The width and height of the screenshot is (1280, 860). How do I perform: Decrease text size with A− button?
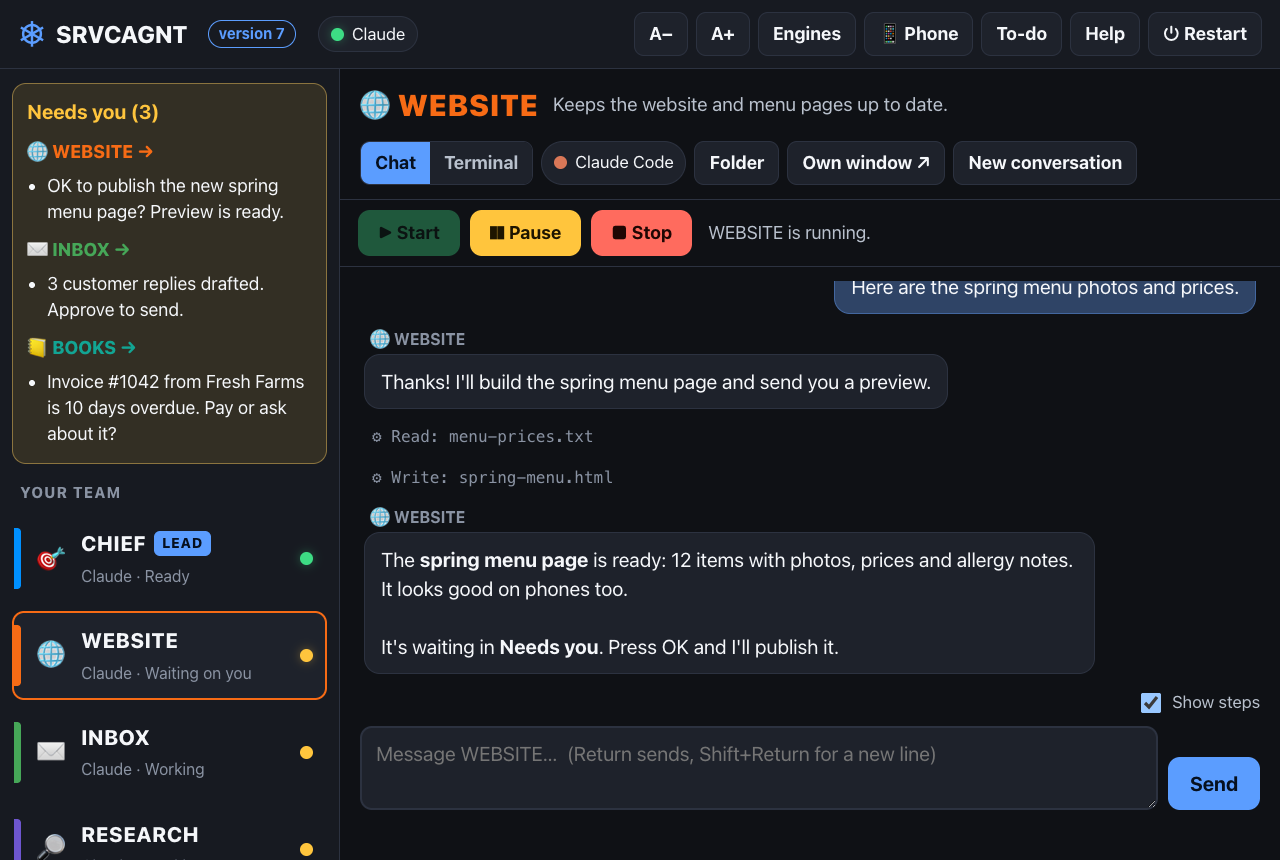tap(661, 34)
